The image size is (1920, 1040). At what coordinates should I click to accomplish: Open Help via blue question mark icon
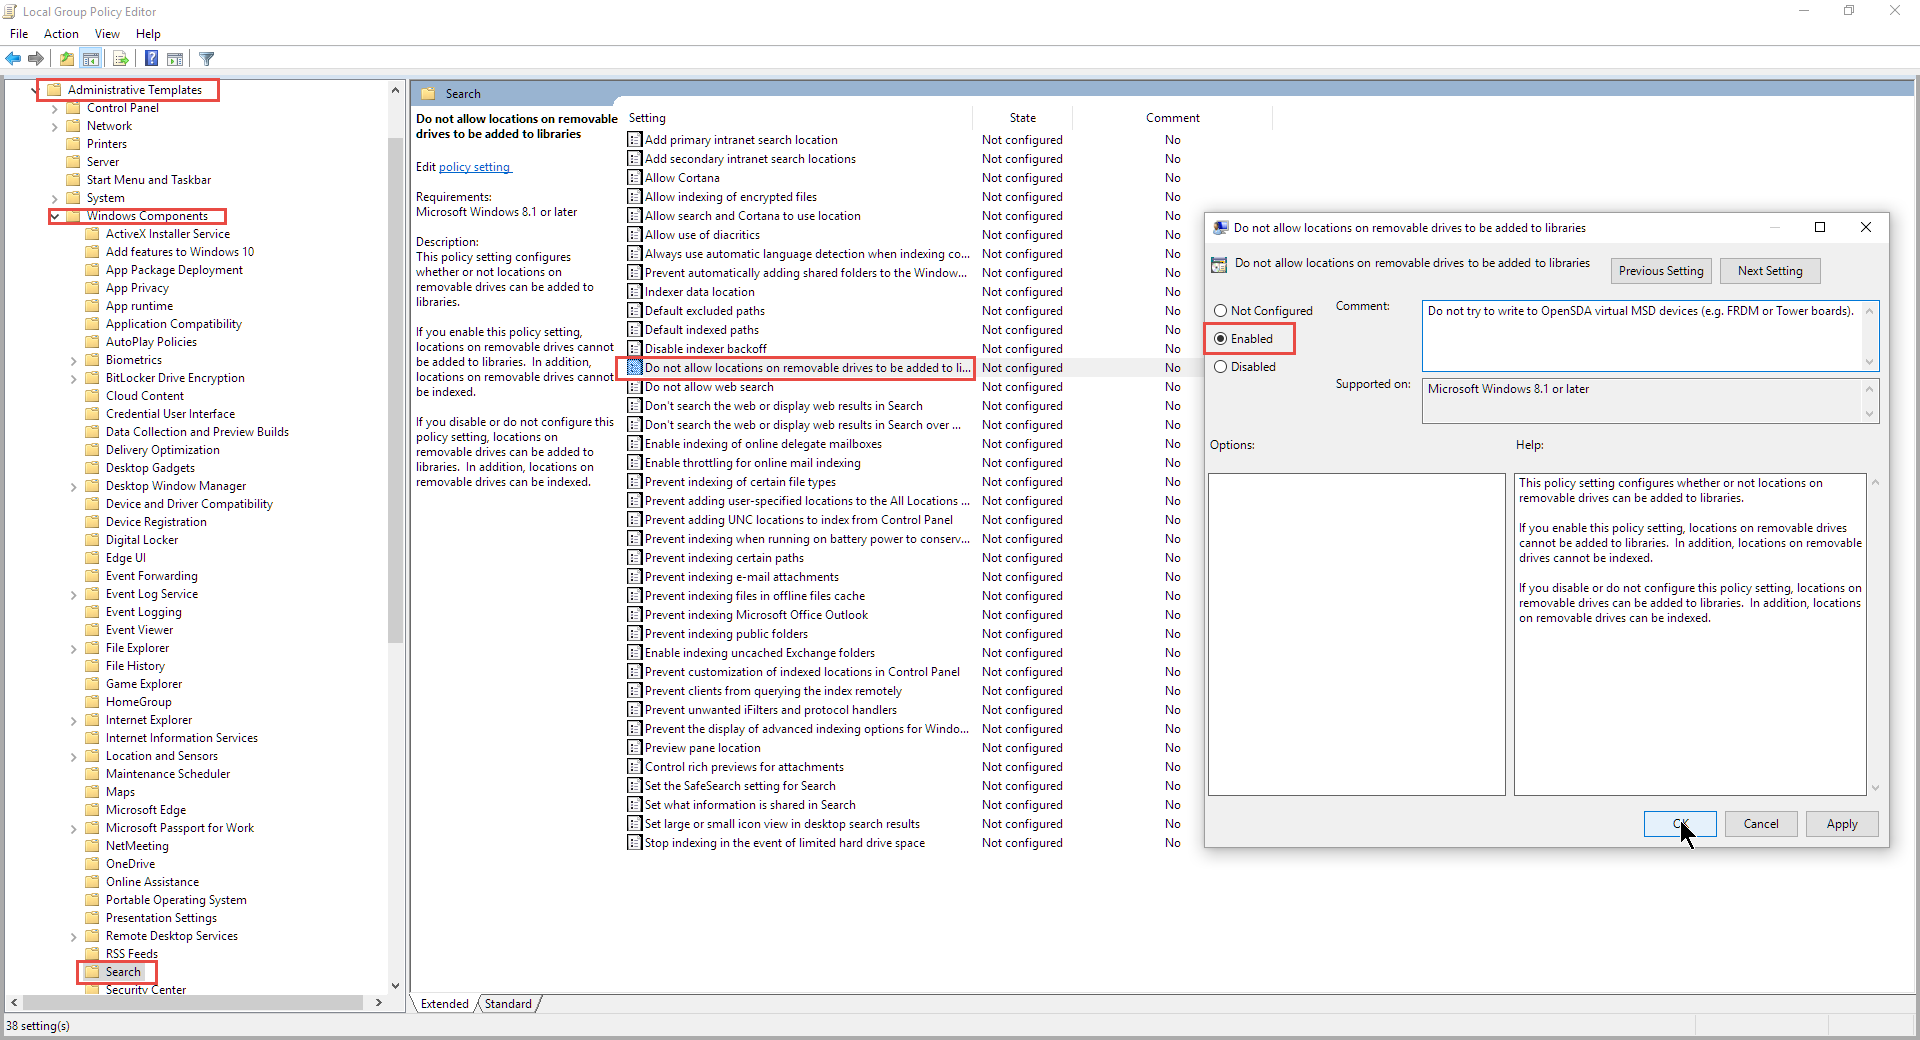pos(151,59)
